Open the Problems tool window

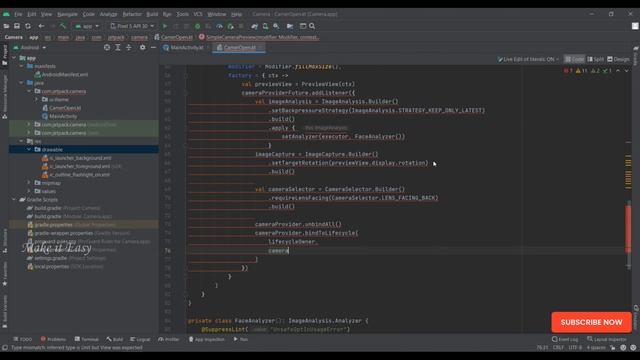tap(53, 339)
